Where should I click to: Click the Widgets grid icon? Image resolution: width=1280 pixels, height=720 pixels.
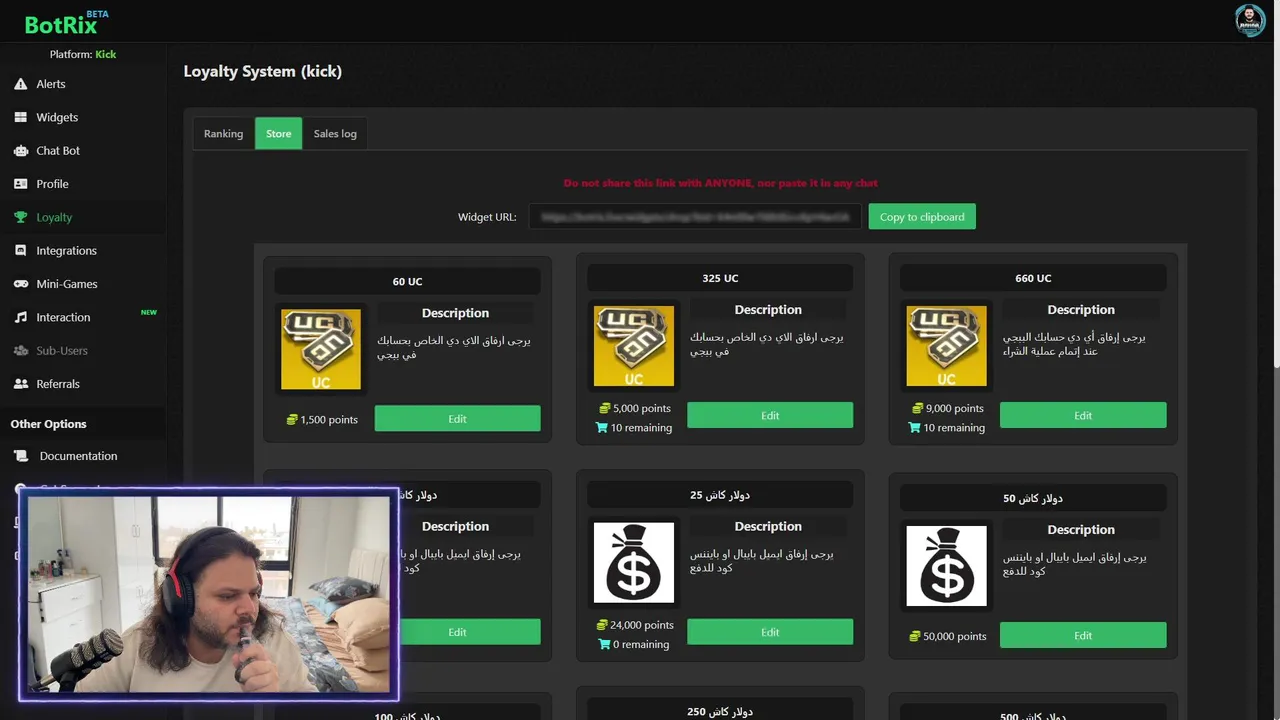(x=20, y=117)
